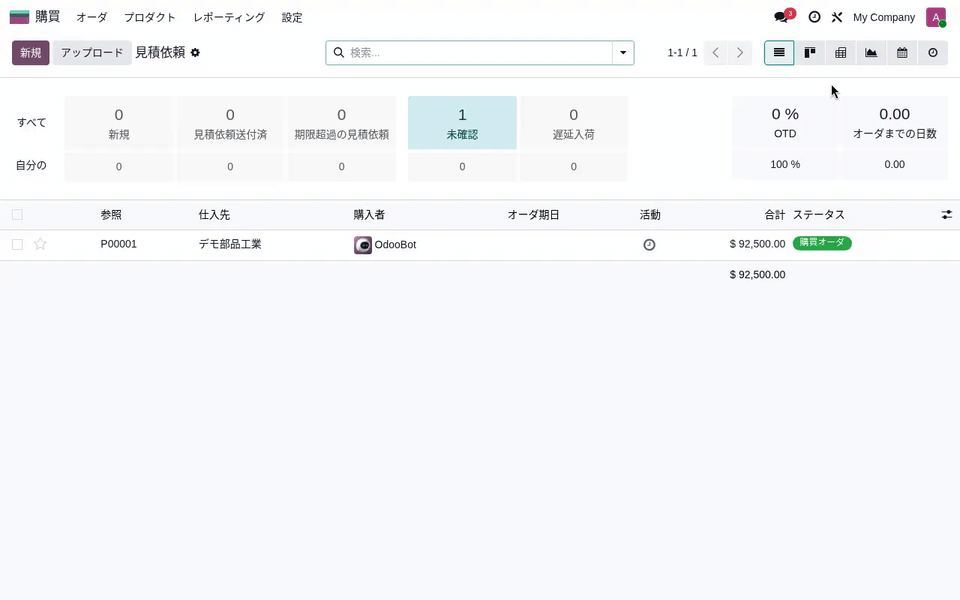
Task: Click the activity clock icon for P00001
Action: pyautogui.click(x=649, y=244)
